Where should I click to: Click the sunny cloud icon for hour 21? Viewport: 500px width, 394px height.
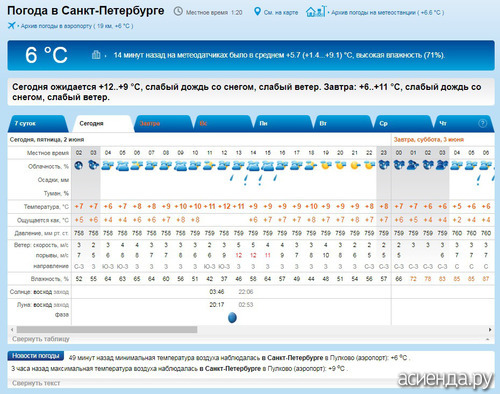(355, 165)
